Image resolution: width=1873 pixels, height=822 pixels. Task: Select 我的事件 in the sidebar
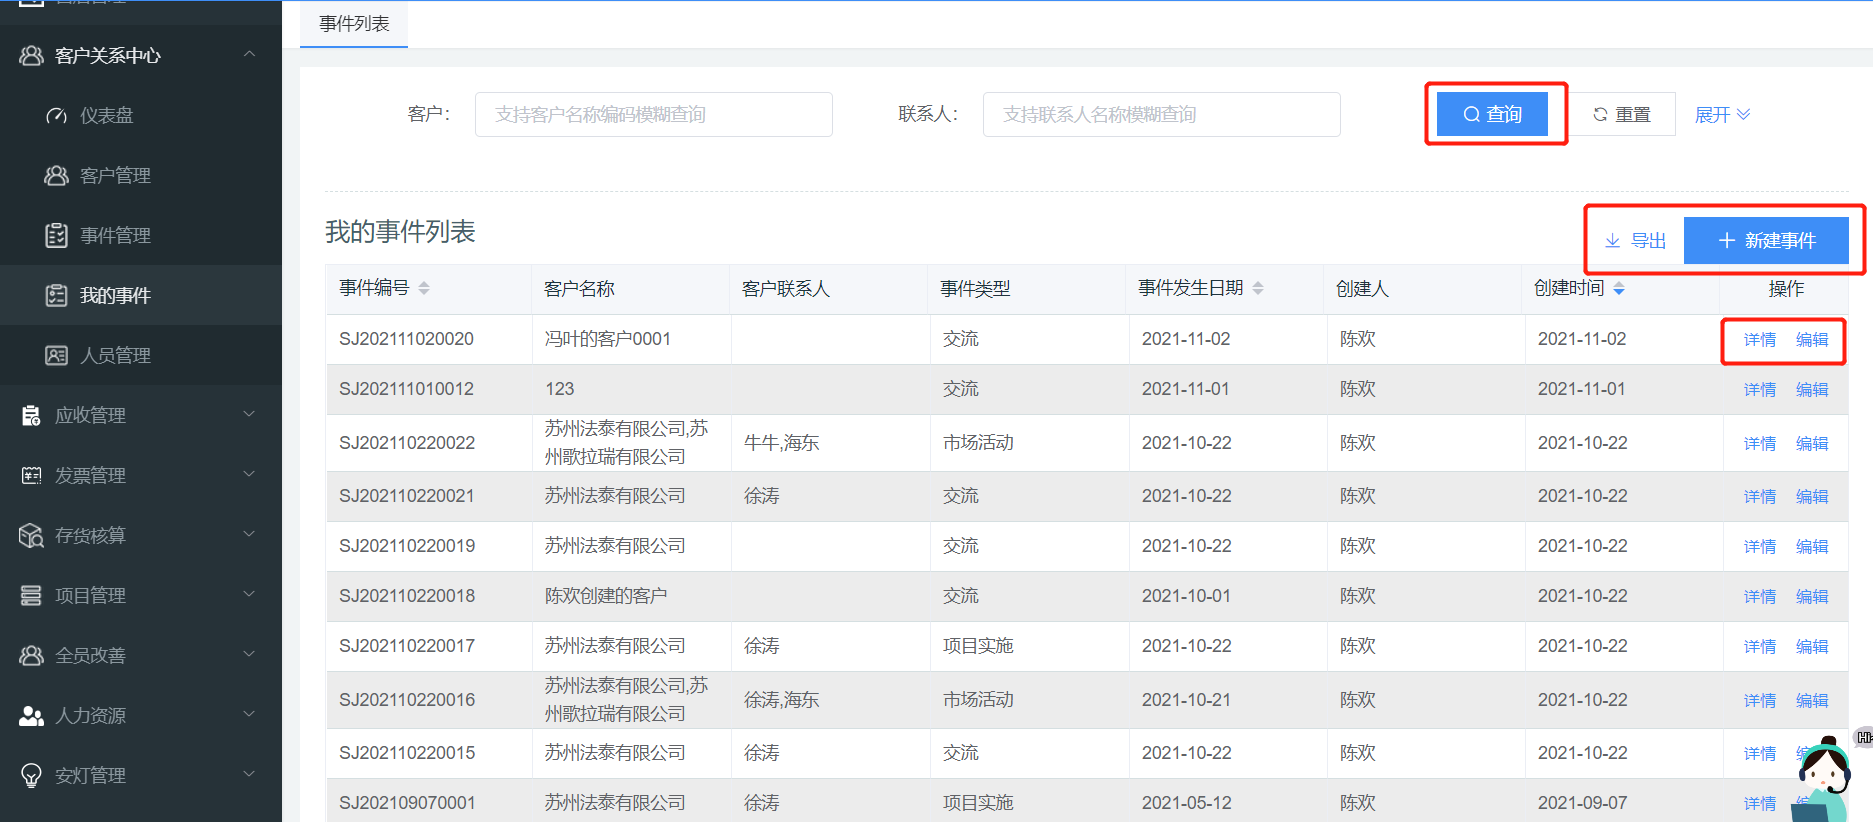click(x=115, y=295)
